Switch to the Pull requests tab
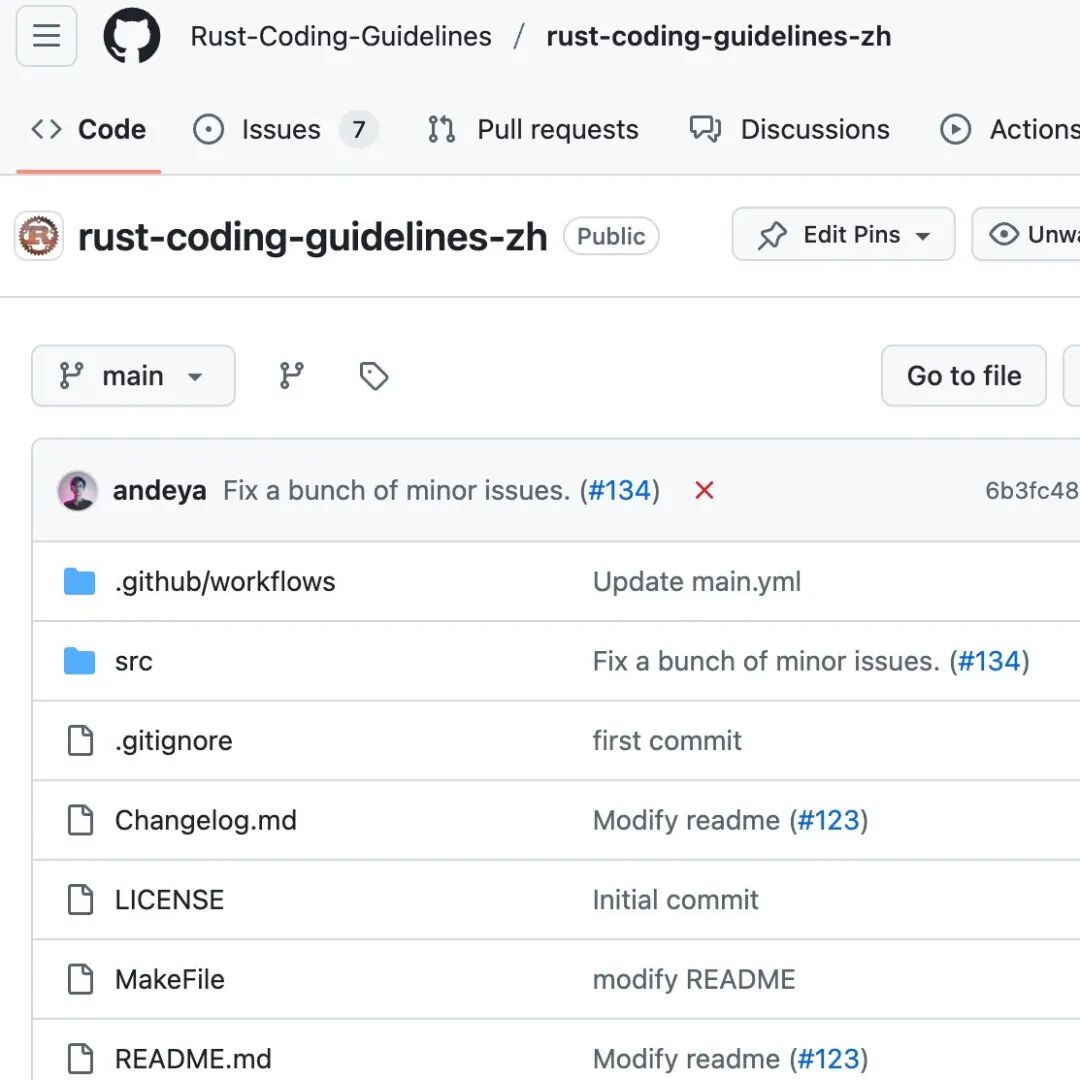 [532, 129]
